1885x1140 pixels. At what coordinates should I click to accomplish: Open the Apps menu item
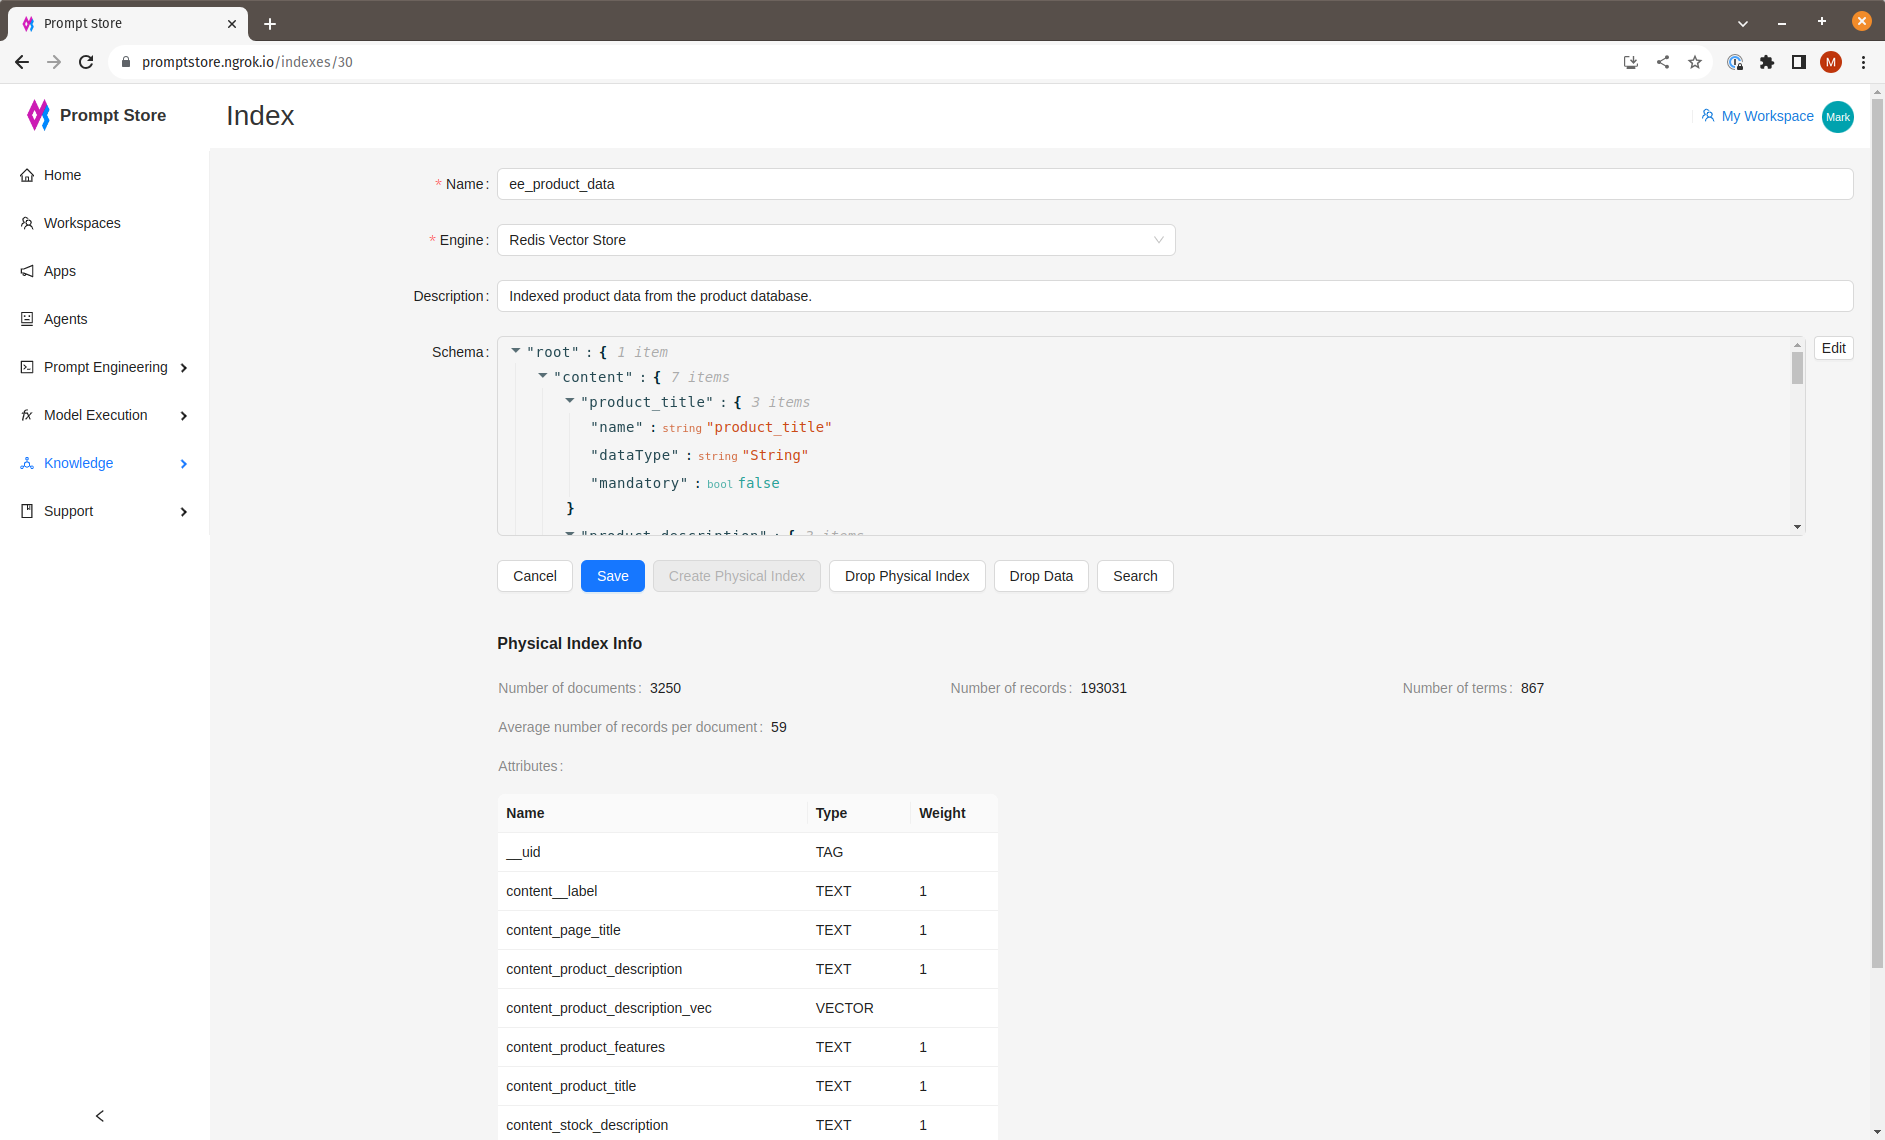(104, 271)
